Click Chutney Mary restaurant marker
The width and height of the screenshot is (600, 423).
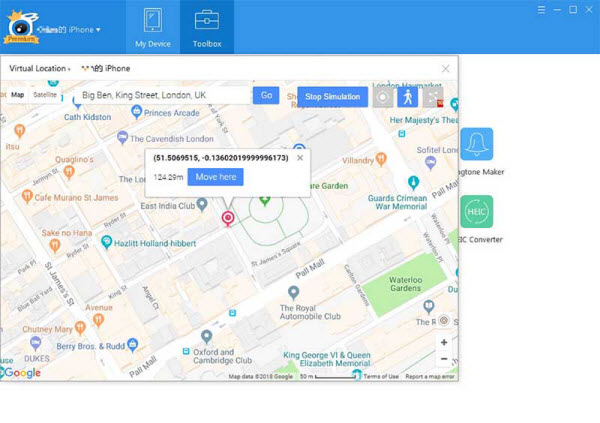pyautogui.click(x=80, y=328)
